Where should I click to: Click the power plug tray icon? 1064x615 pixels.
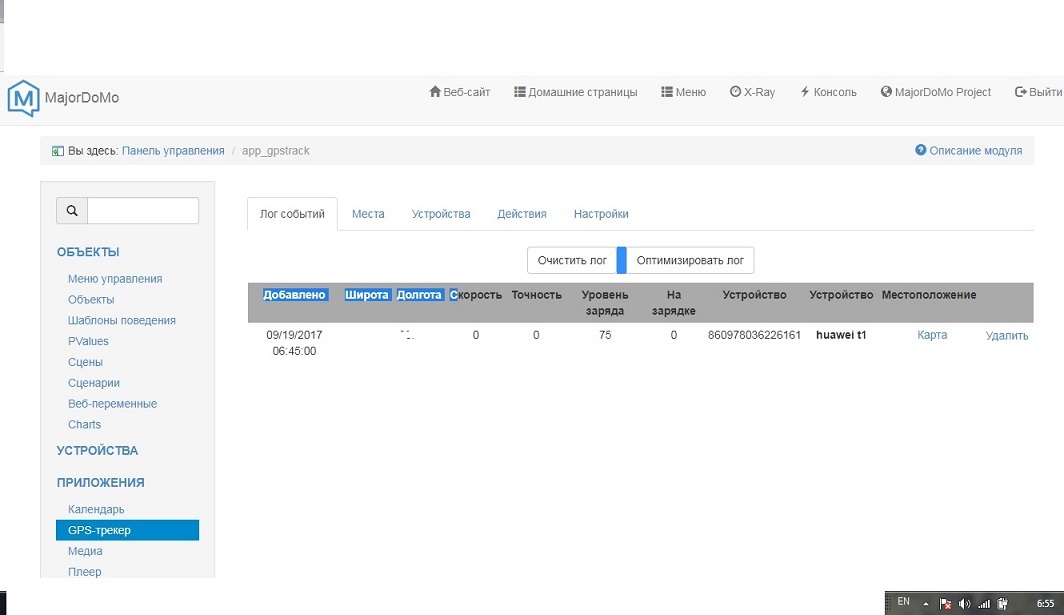pos(1001,603)
